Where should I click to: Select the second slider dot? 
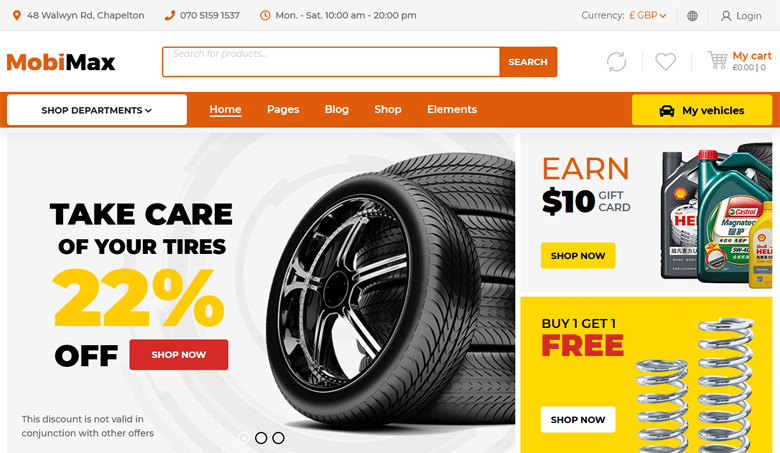[261, 438]
